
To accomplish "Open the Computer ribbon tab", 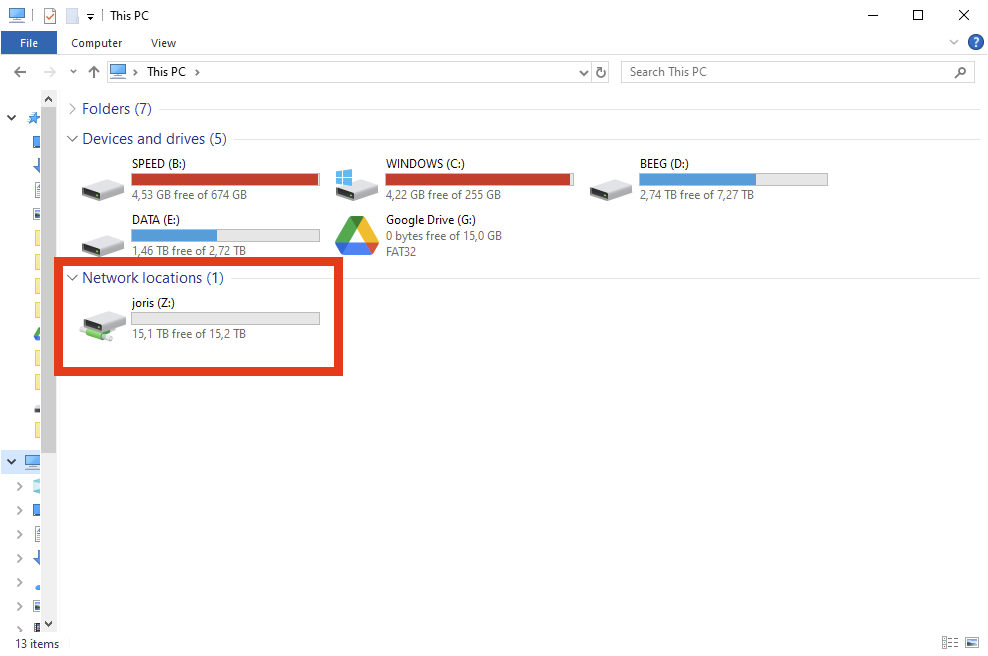I will 97,43.
